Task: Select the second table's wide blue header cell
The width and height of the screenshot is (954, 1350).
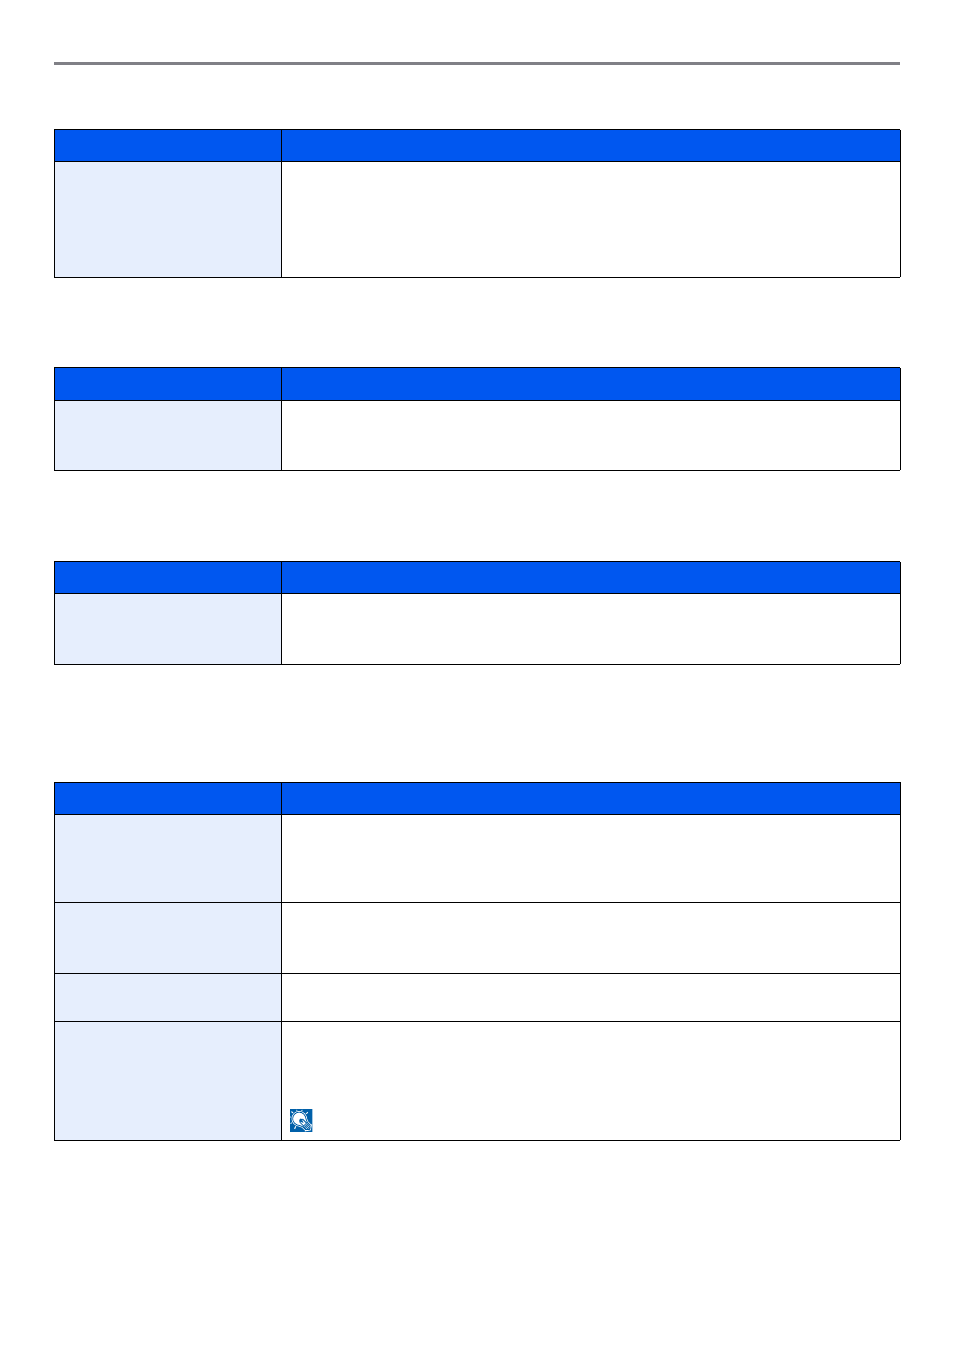Action: (591, 384)
